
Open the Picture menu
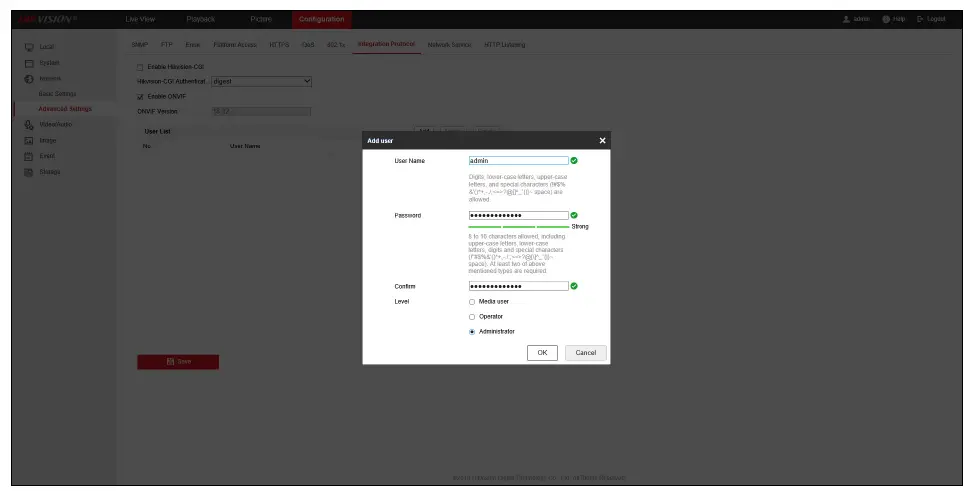[x=261, y=19]
